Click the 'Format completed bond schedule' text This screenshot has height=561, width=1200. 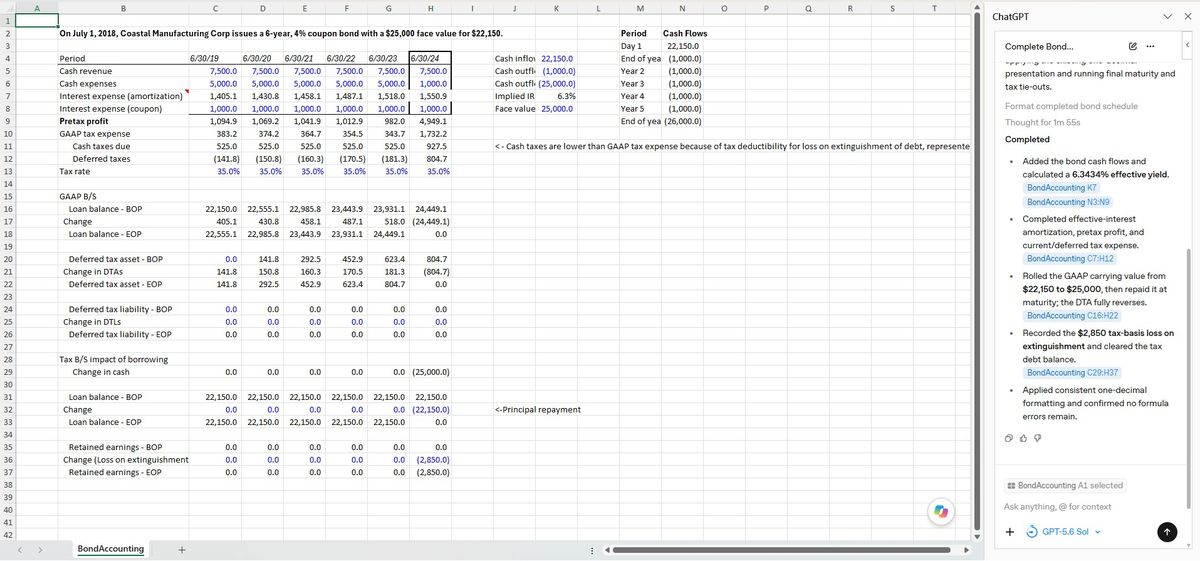(x=1071, y=106)
